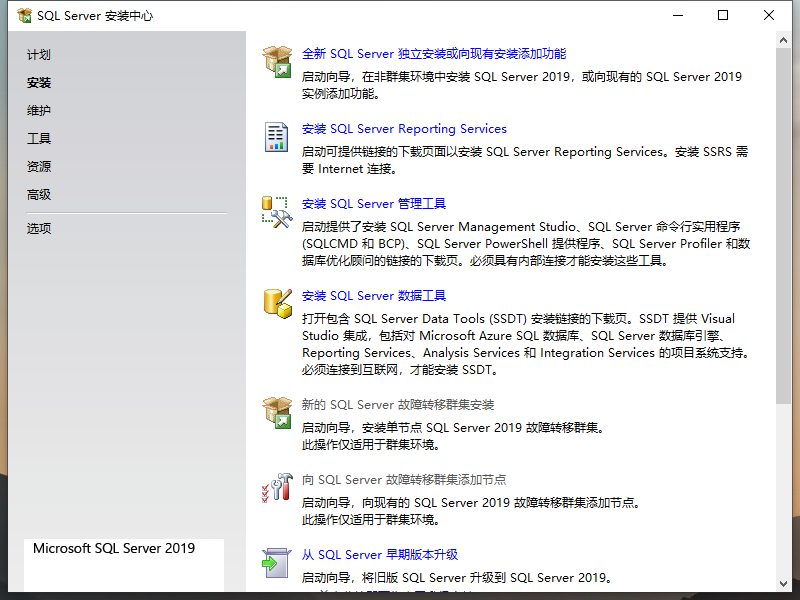Open 安装 SQL Server 数据工具 link
This screenshot has height=600, width=800.
click(x=373, y=295)
